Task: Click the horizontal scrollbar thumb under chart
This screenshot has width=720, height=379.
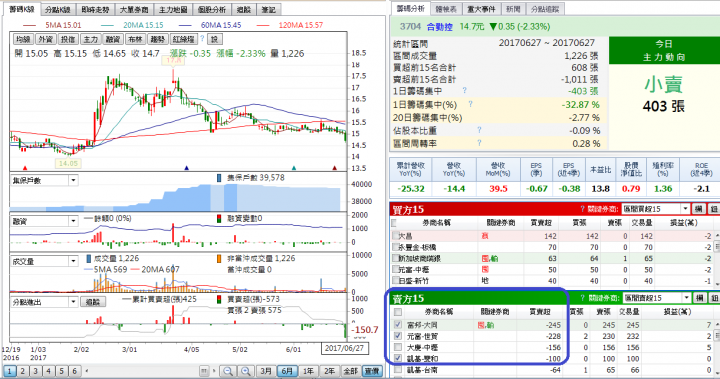Action: [x=204, y=371]
